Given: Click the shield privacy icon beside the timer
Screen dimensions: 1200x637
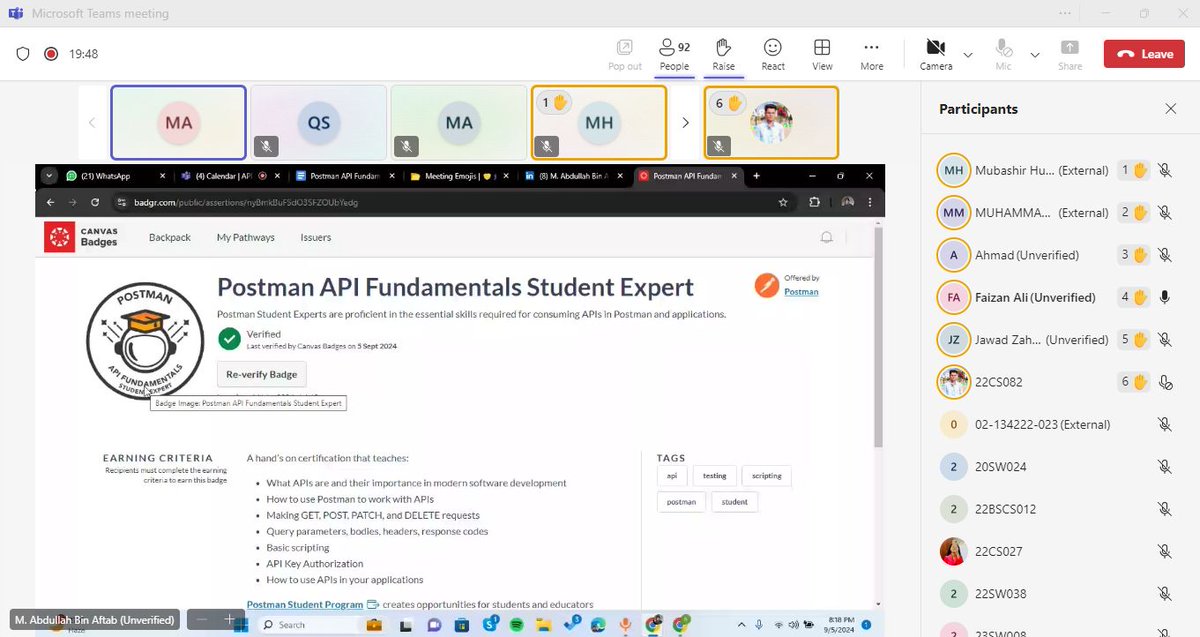Looking at the screenshot, I should point(23,54).
